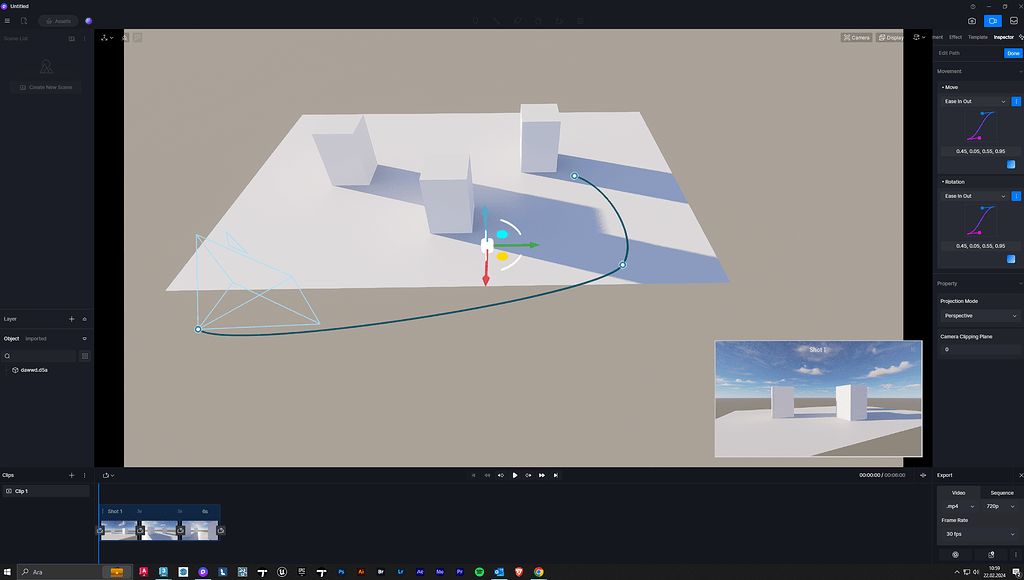Select the Object tab
Screen dimensions: 1024x580
tap(11, 338)
